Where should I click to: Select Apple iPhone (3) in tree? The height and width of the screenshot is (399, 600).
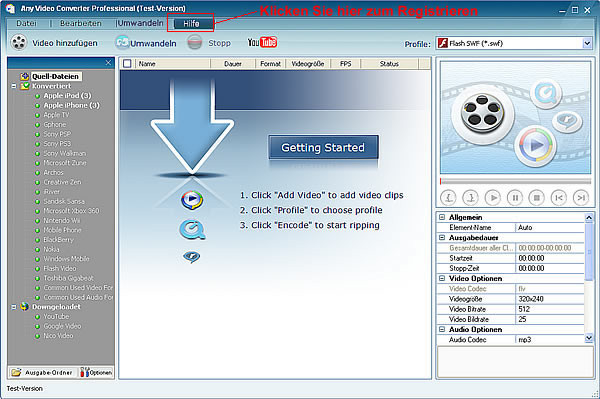pyautogui.click(x=71, y=105)
